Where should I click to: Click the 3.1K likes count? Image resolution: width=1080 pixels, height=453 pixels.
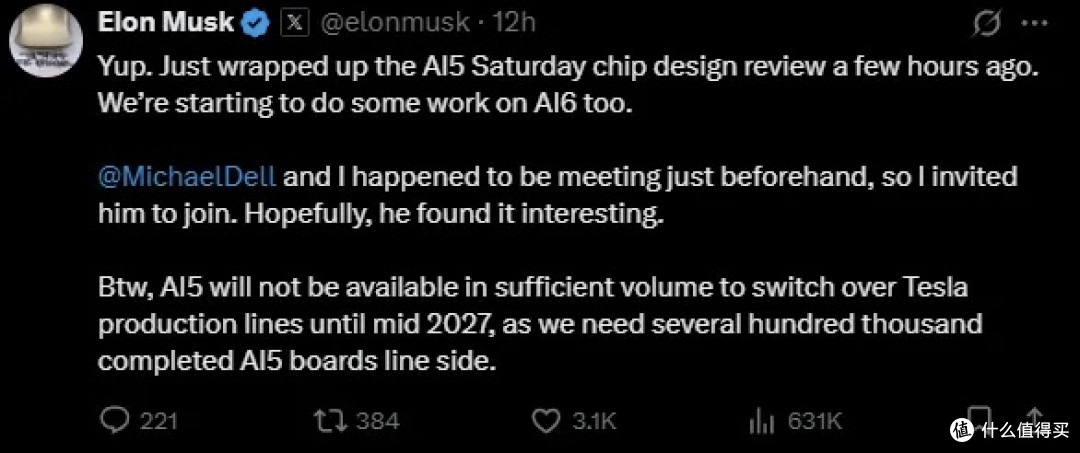594,421
